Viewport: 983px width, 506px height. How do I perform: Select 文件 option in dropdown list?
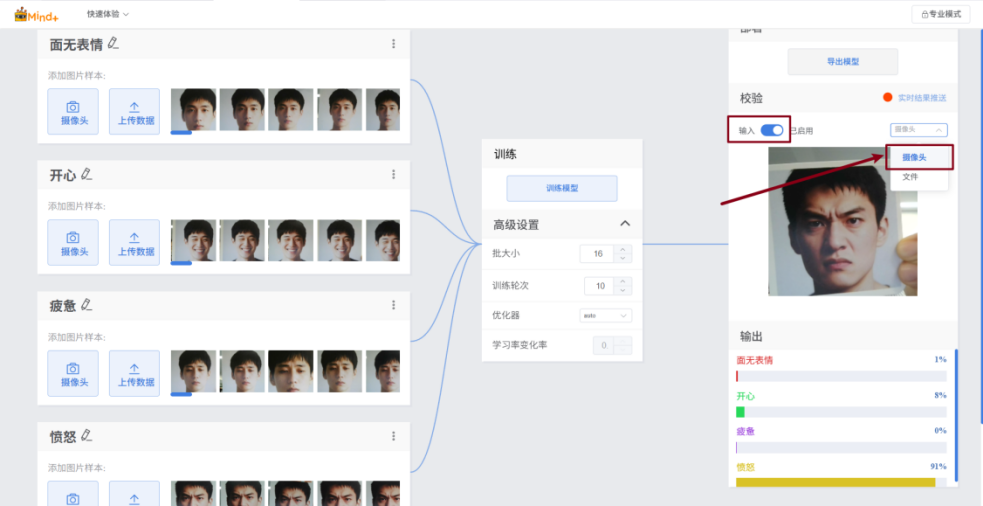pos(919,177)
